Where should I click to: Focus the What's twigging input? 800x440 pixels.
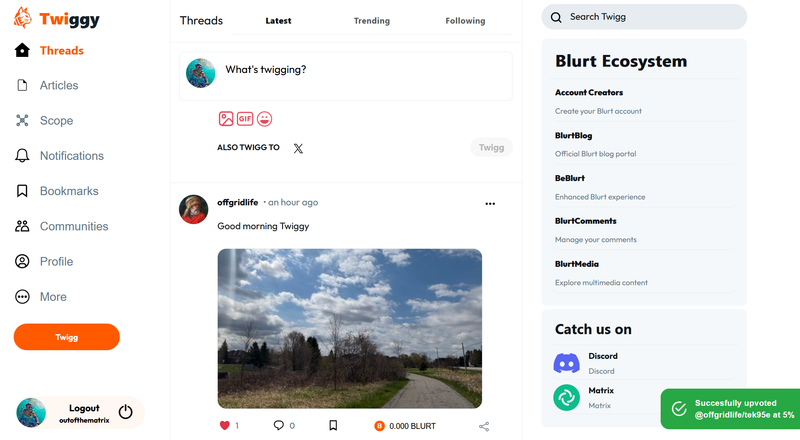click(x=346, y=76)
